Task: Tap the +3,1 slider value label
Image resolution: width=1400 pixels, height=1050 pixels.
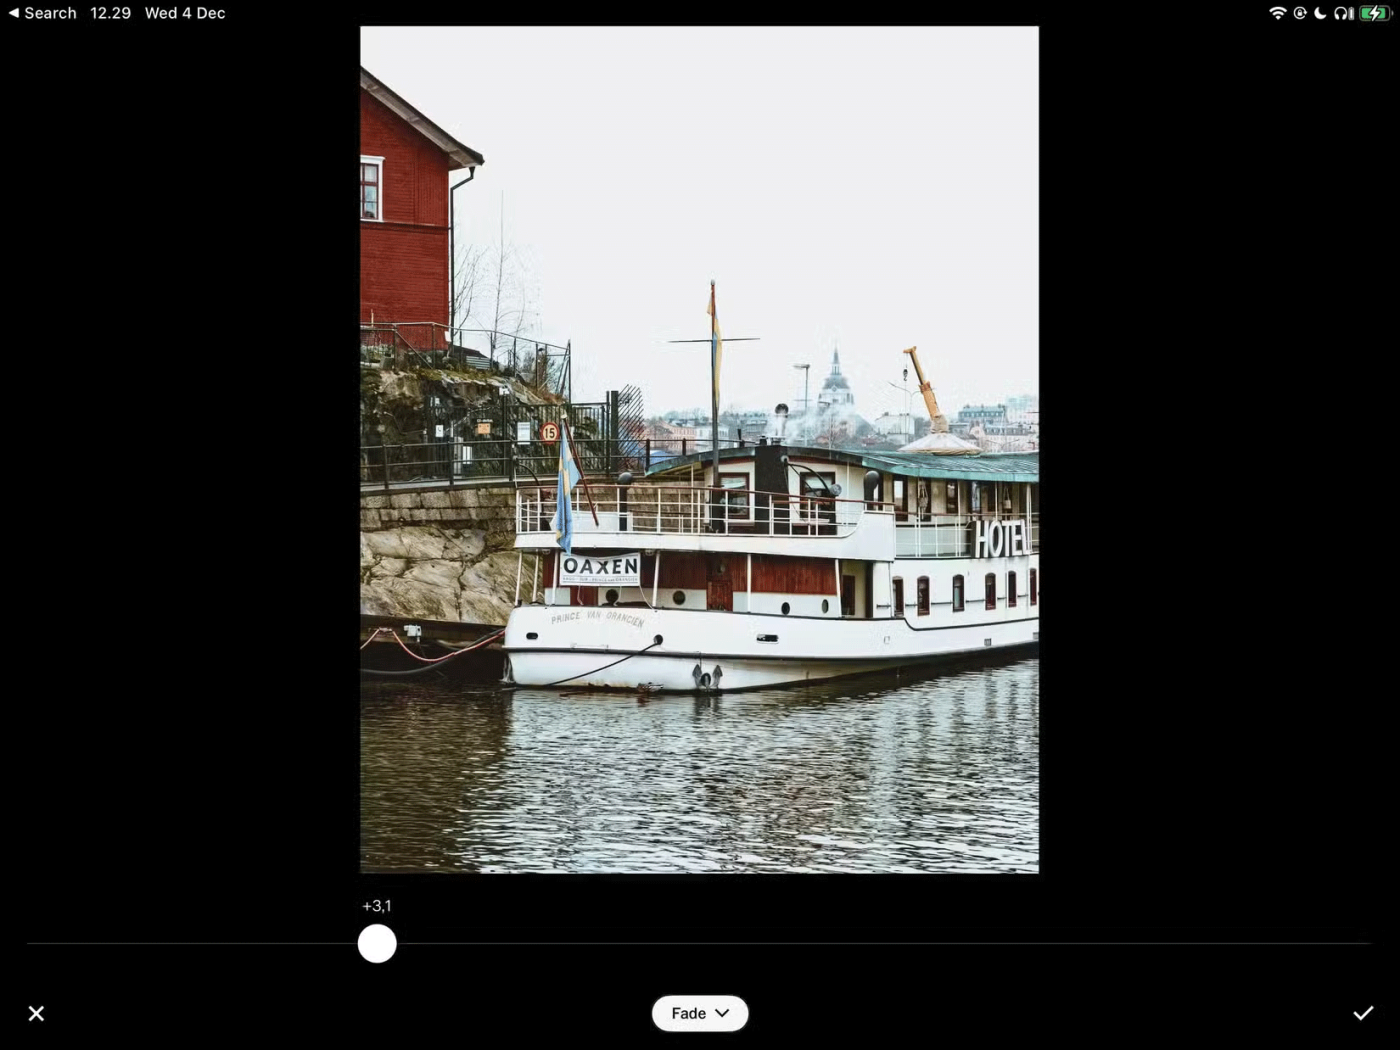Action: [377, 906]
